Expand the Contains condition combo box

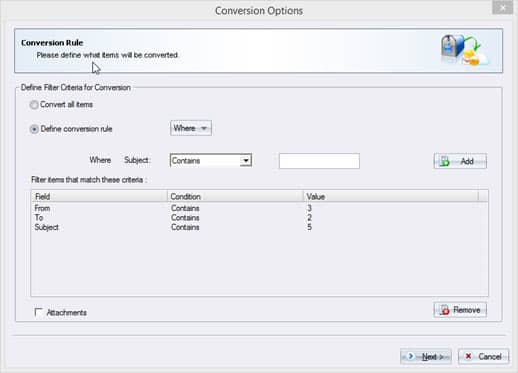[211, 161]
